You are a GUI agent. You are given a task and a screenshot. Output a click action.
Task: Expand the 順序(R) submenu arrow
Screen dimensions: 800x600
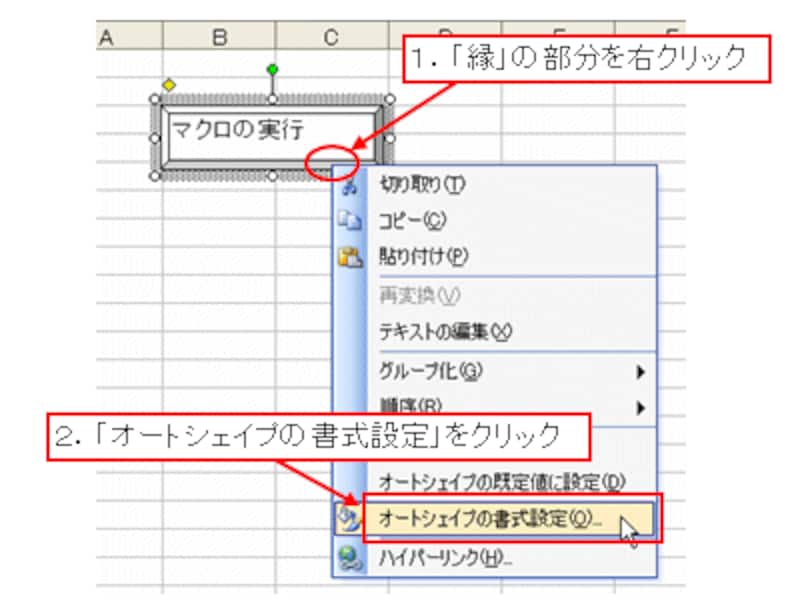click(x=640, y=408)
